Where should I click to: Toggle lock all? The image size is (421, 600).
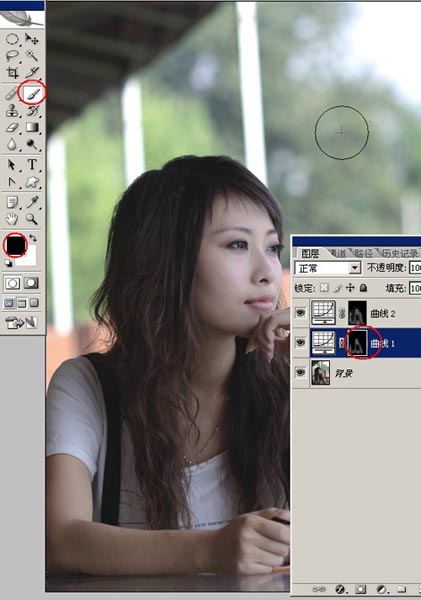363,288
